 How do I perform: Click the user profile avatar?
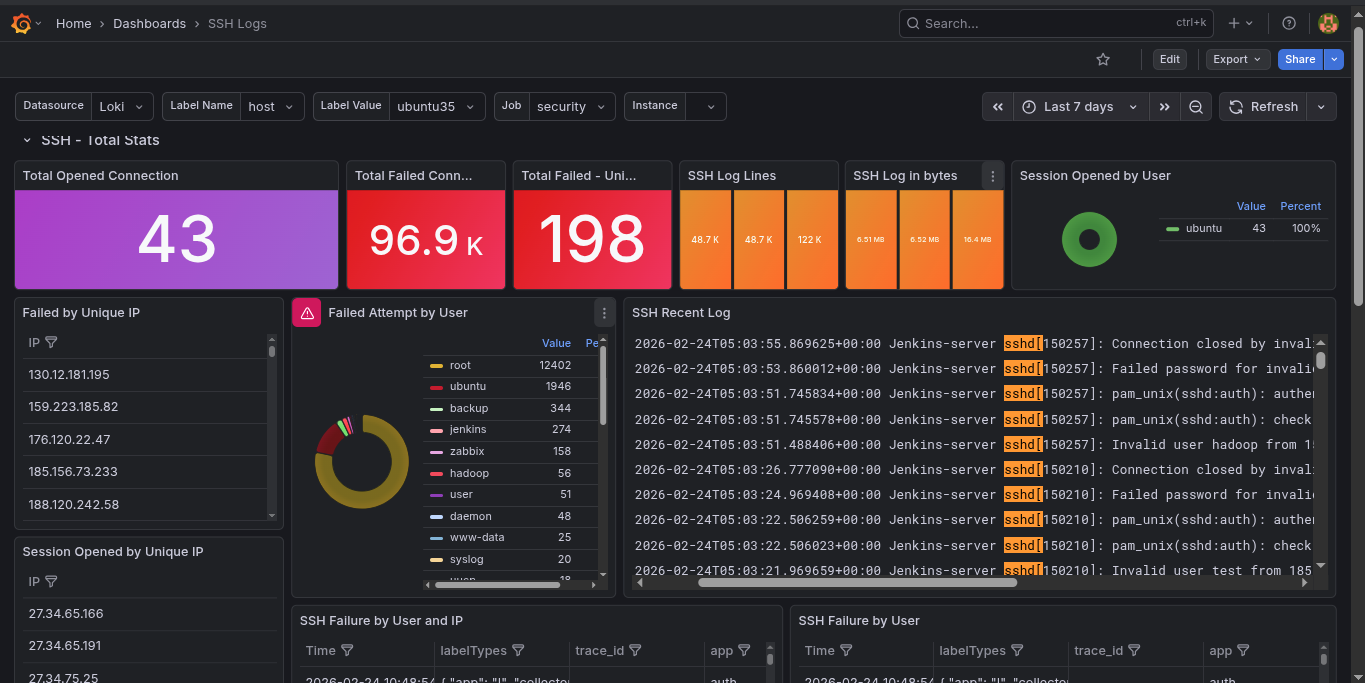tap(1329, 23)
